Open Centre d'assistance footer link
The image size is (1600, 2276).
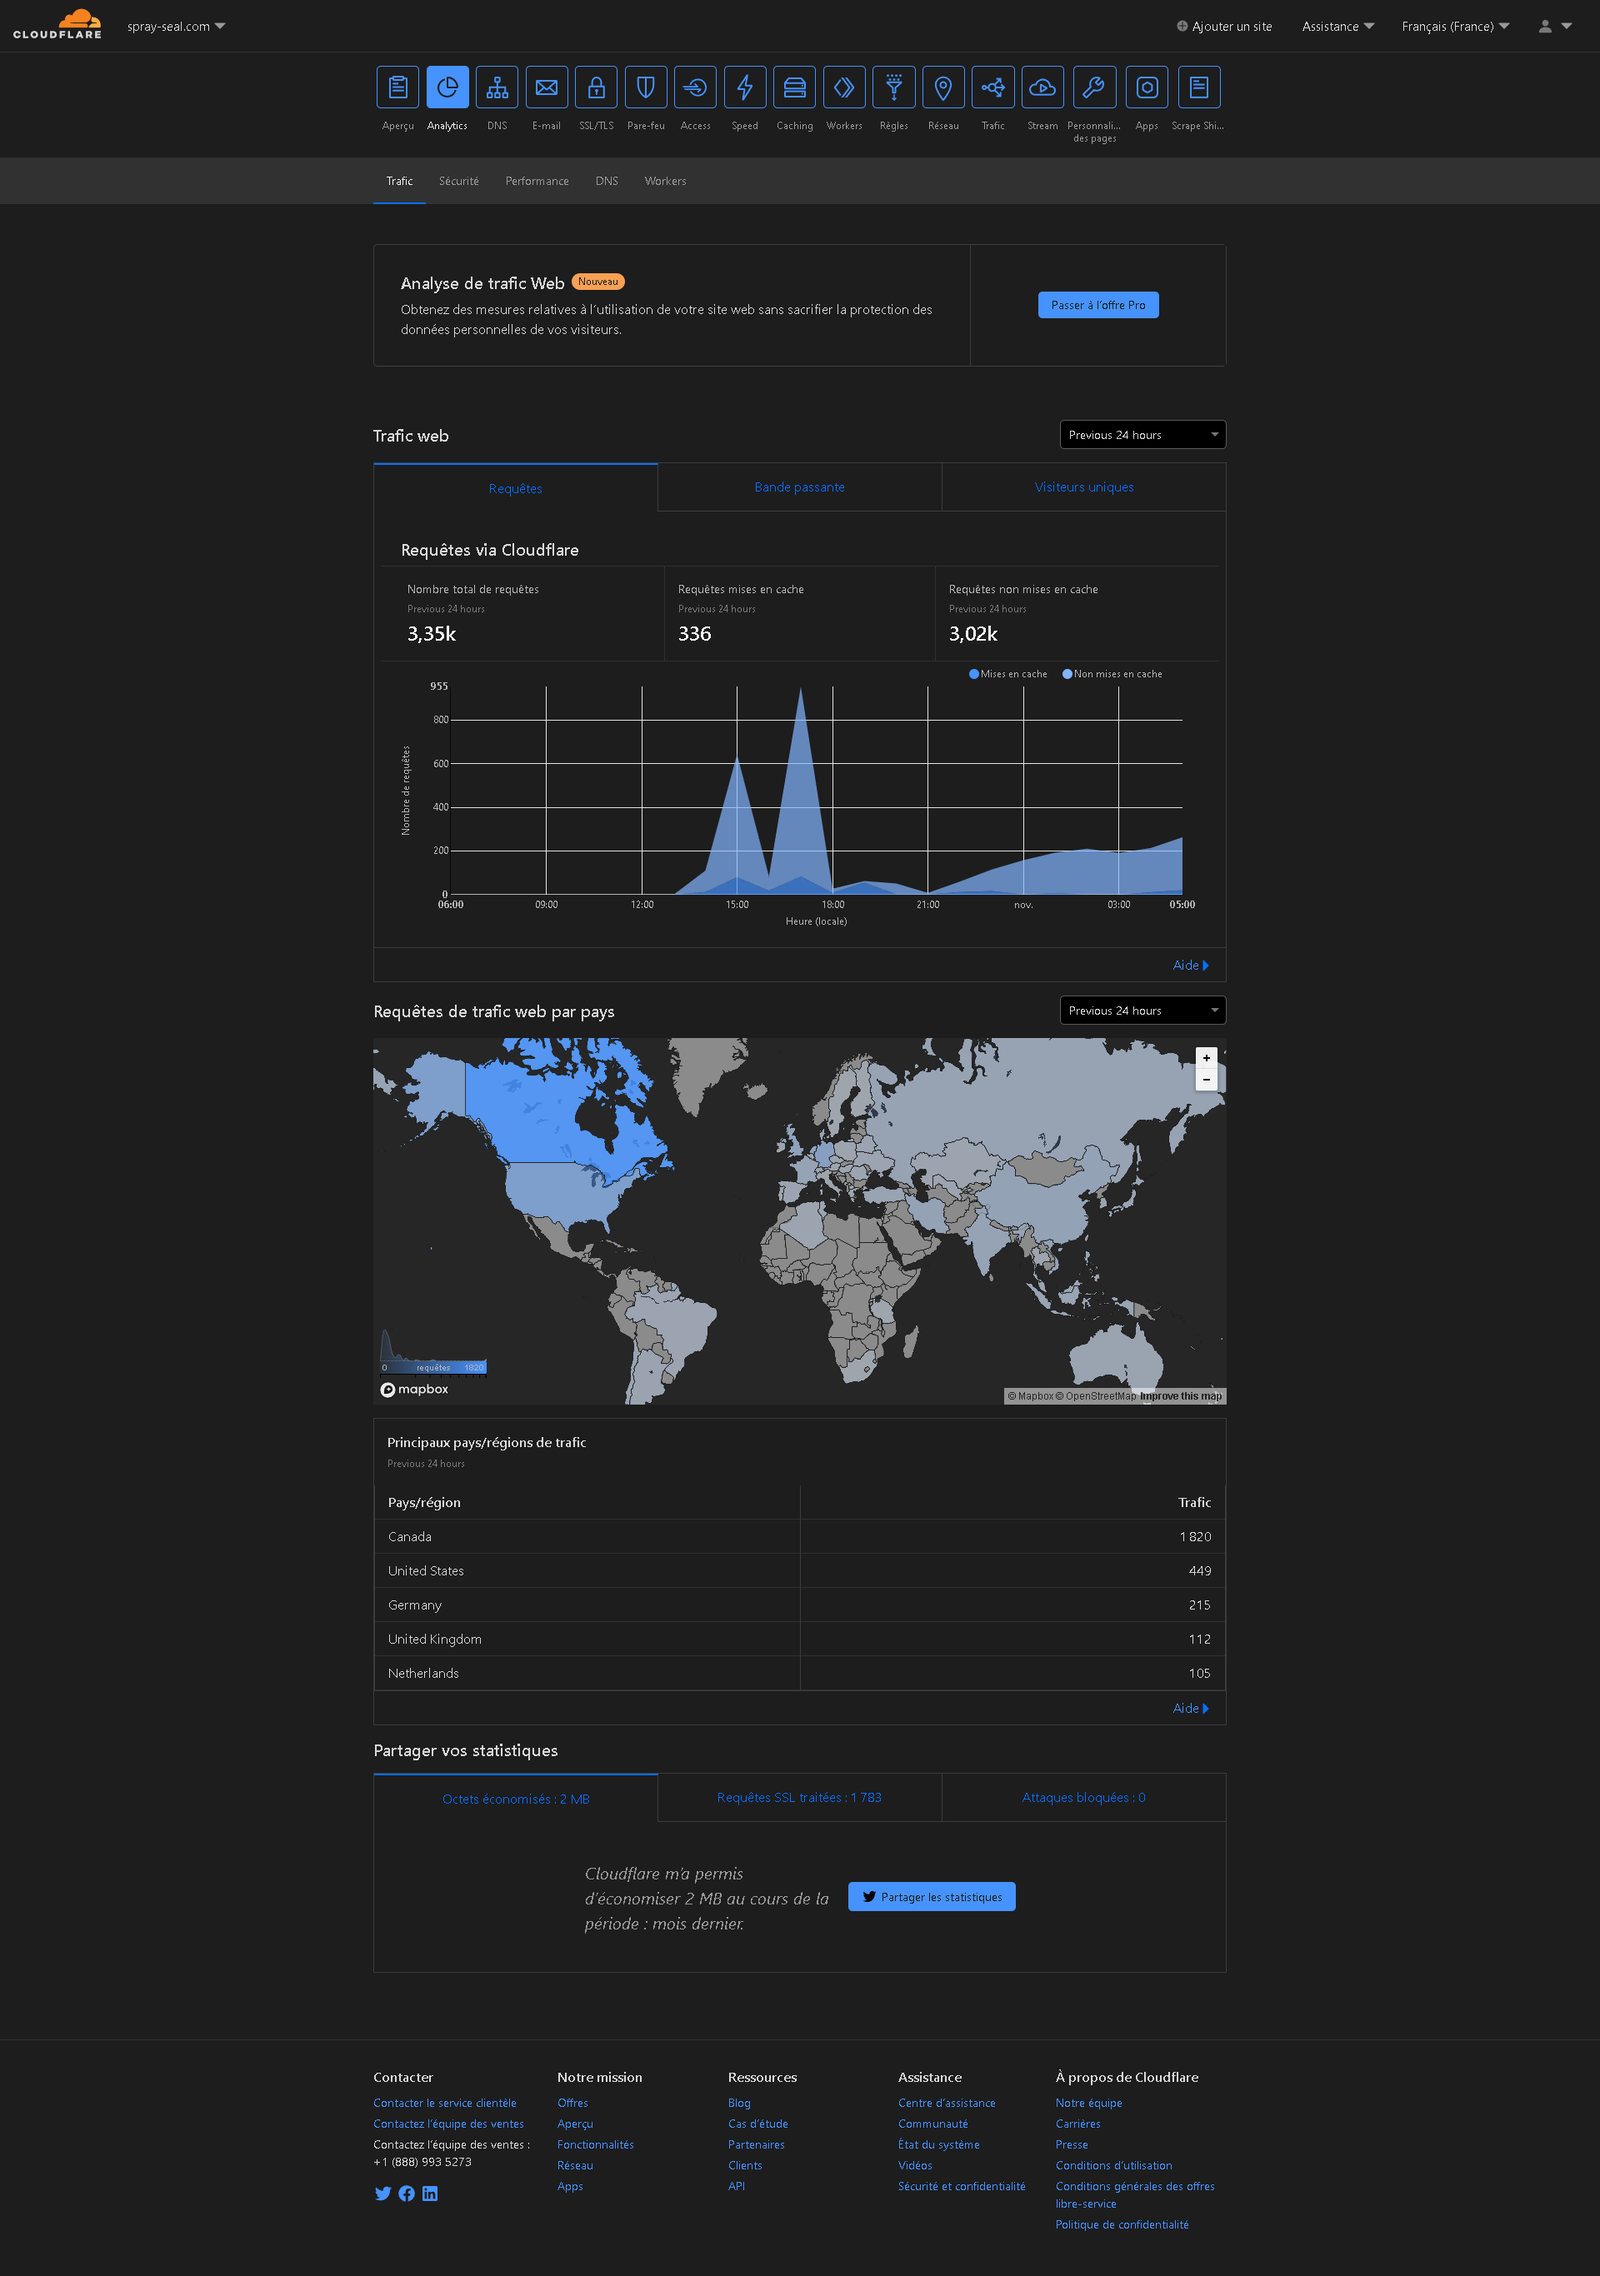click(x=947, y=2103)
